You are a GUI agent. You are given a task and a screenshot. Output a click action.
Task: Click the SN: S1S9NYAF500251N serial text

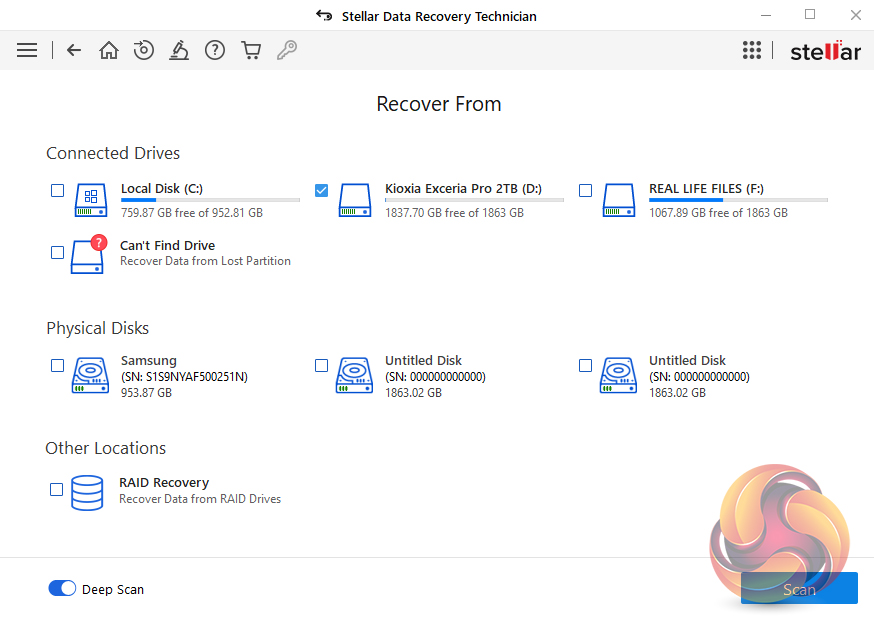tap(184, 377)
